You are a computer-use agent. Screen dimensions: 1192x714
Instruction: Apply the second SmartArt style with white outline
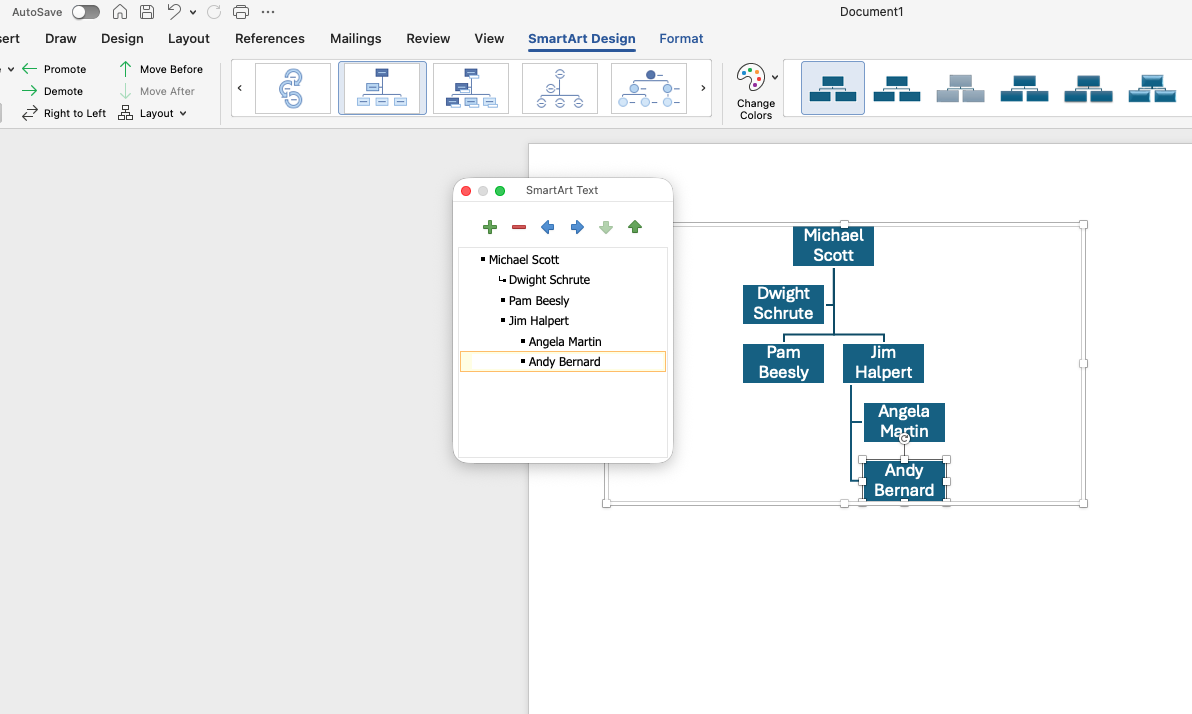897,88
